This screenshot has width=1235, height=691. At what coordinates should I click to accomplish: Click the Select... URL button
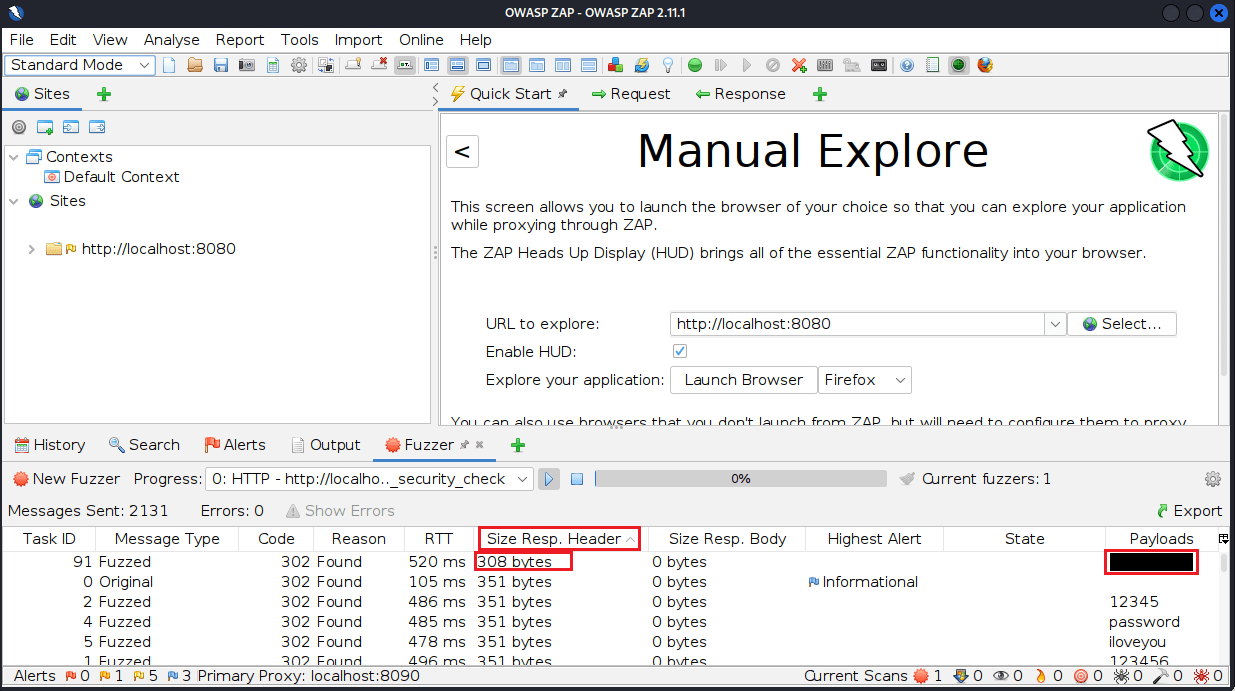pos(1122,324)
